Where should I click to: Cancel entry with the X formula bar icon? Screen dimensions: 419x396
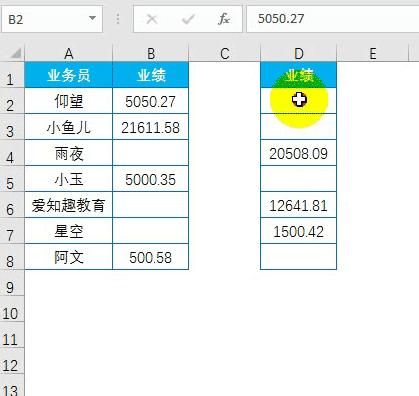[x=152, y=19]
